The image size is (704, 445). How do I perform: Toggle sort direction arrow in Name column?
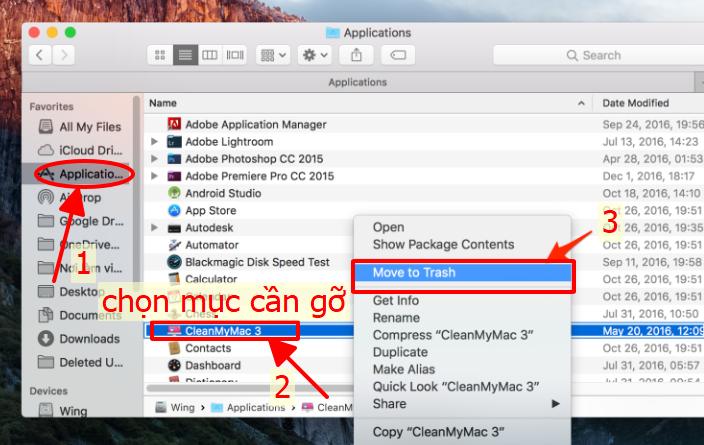581,103
